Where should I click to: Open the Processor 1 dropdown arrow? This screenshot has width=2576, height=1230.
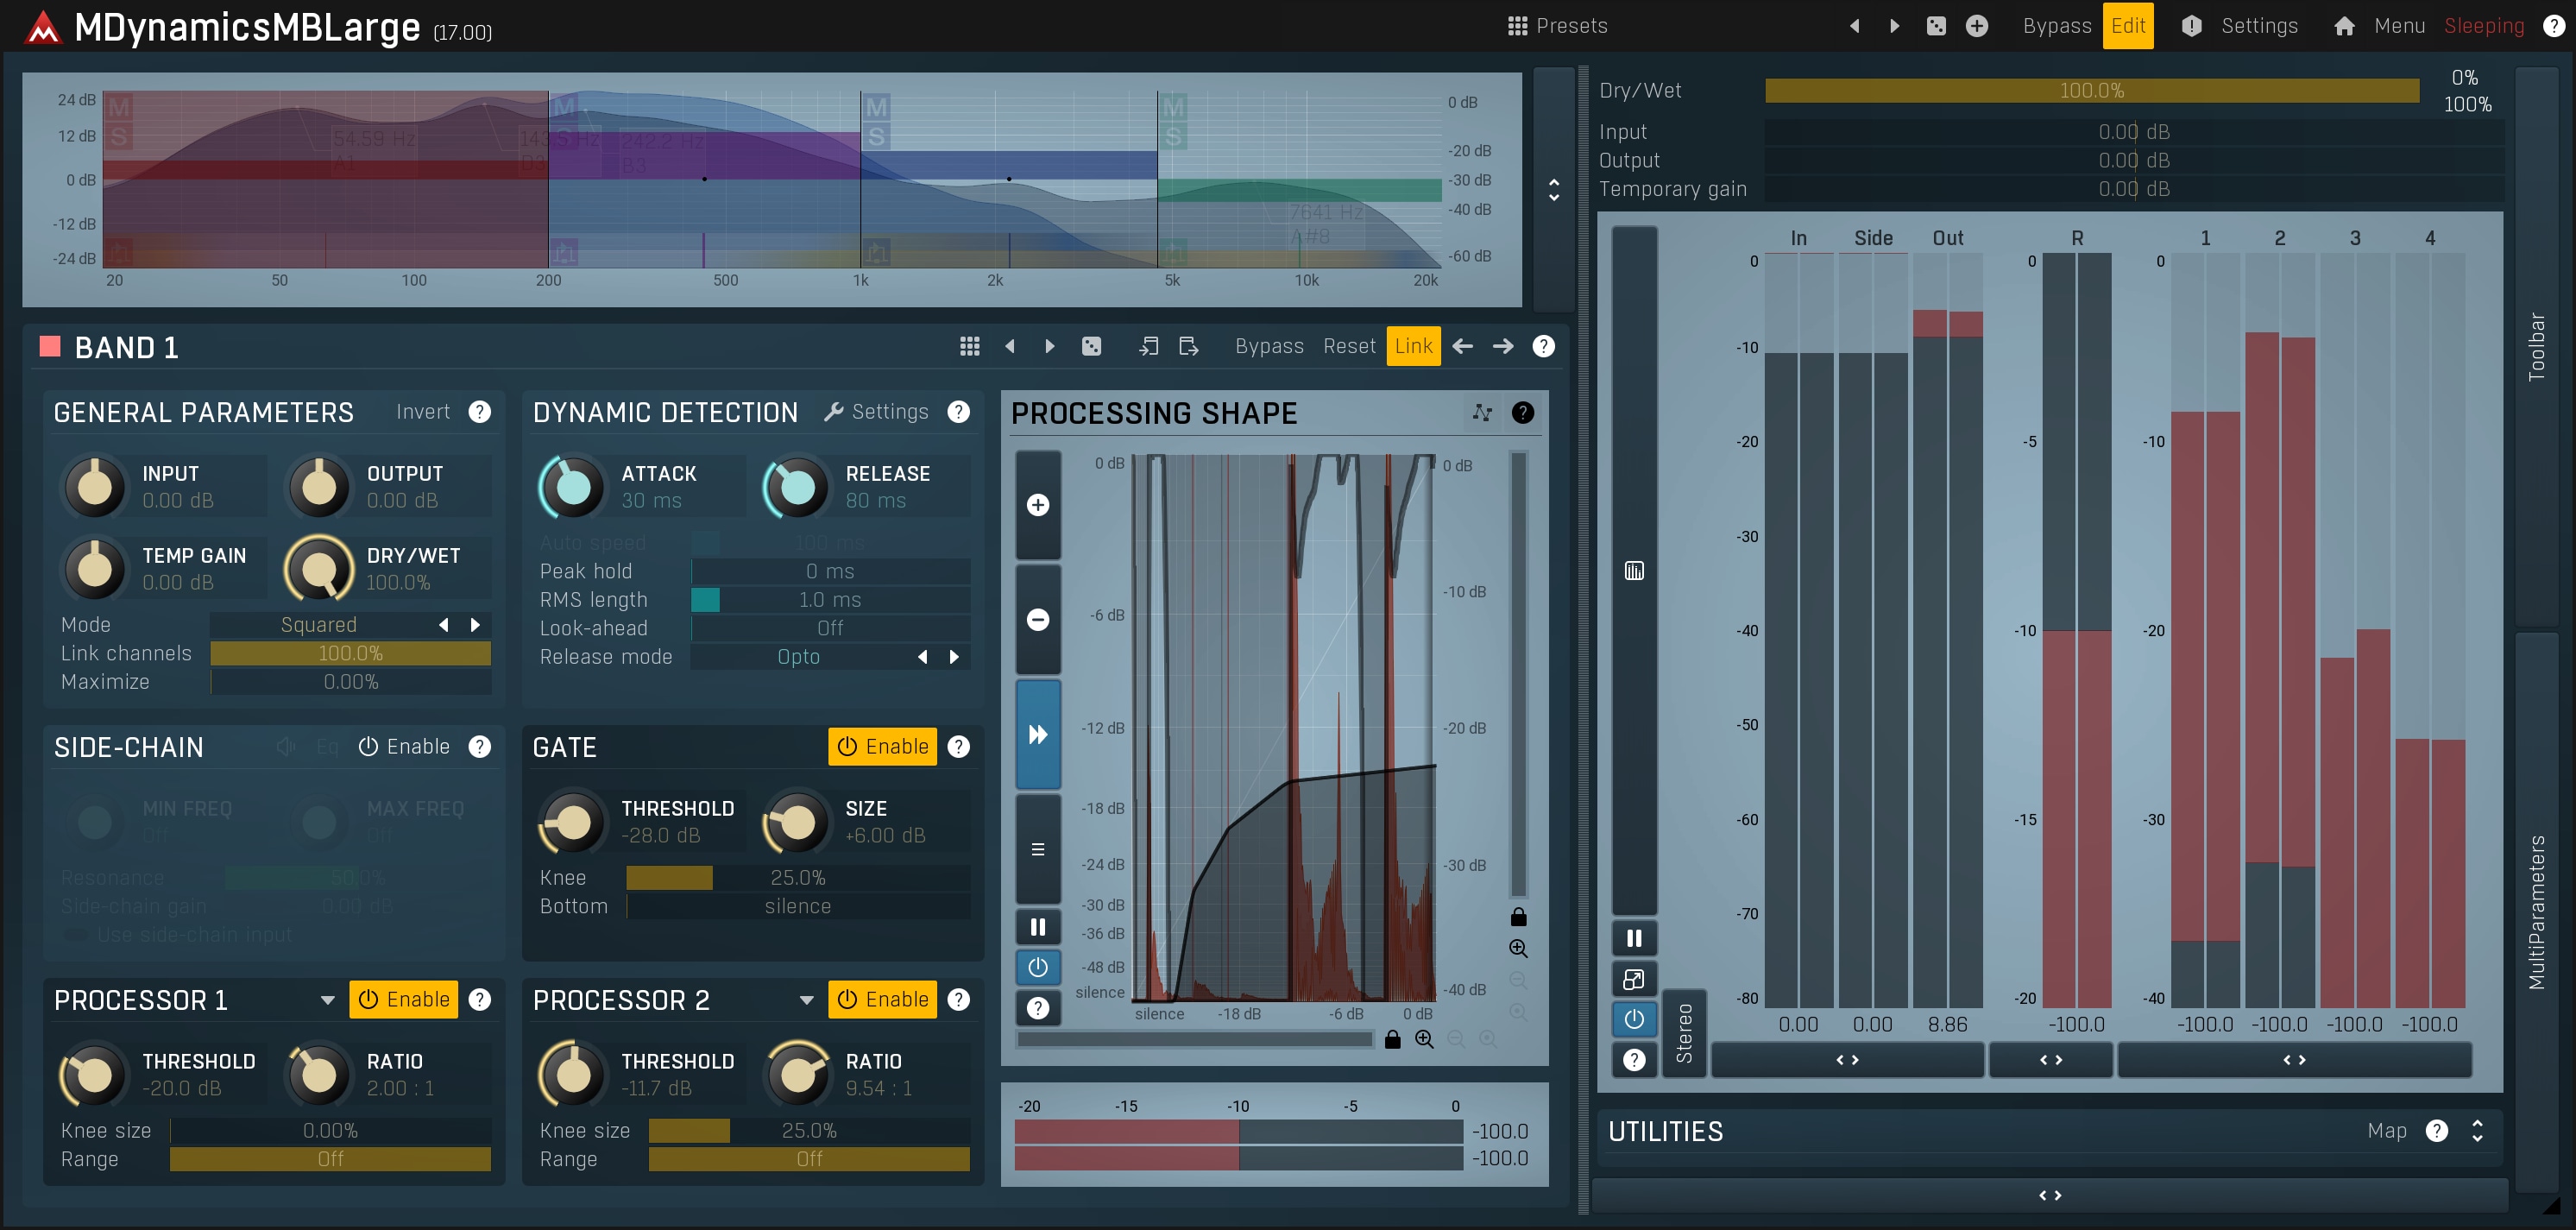coord(327,1000)
